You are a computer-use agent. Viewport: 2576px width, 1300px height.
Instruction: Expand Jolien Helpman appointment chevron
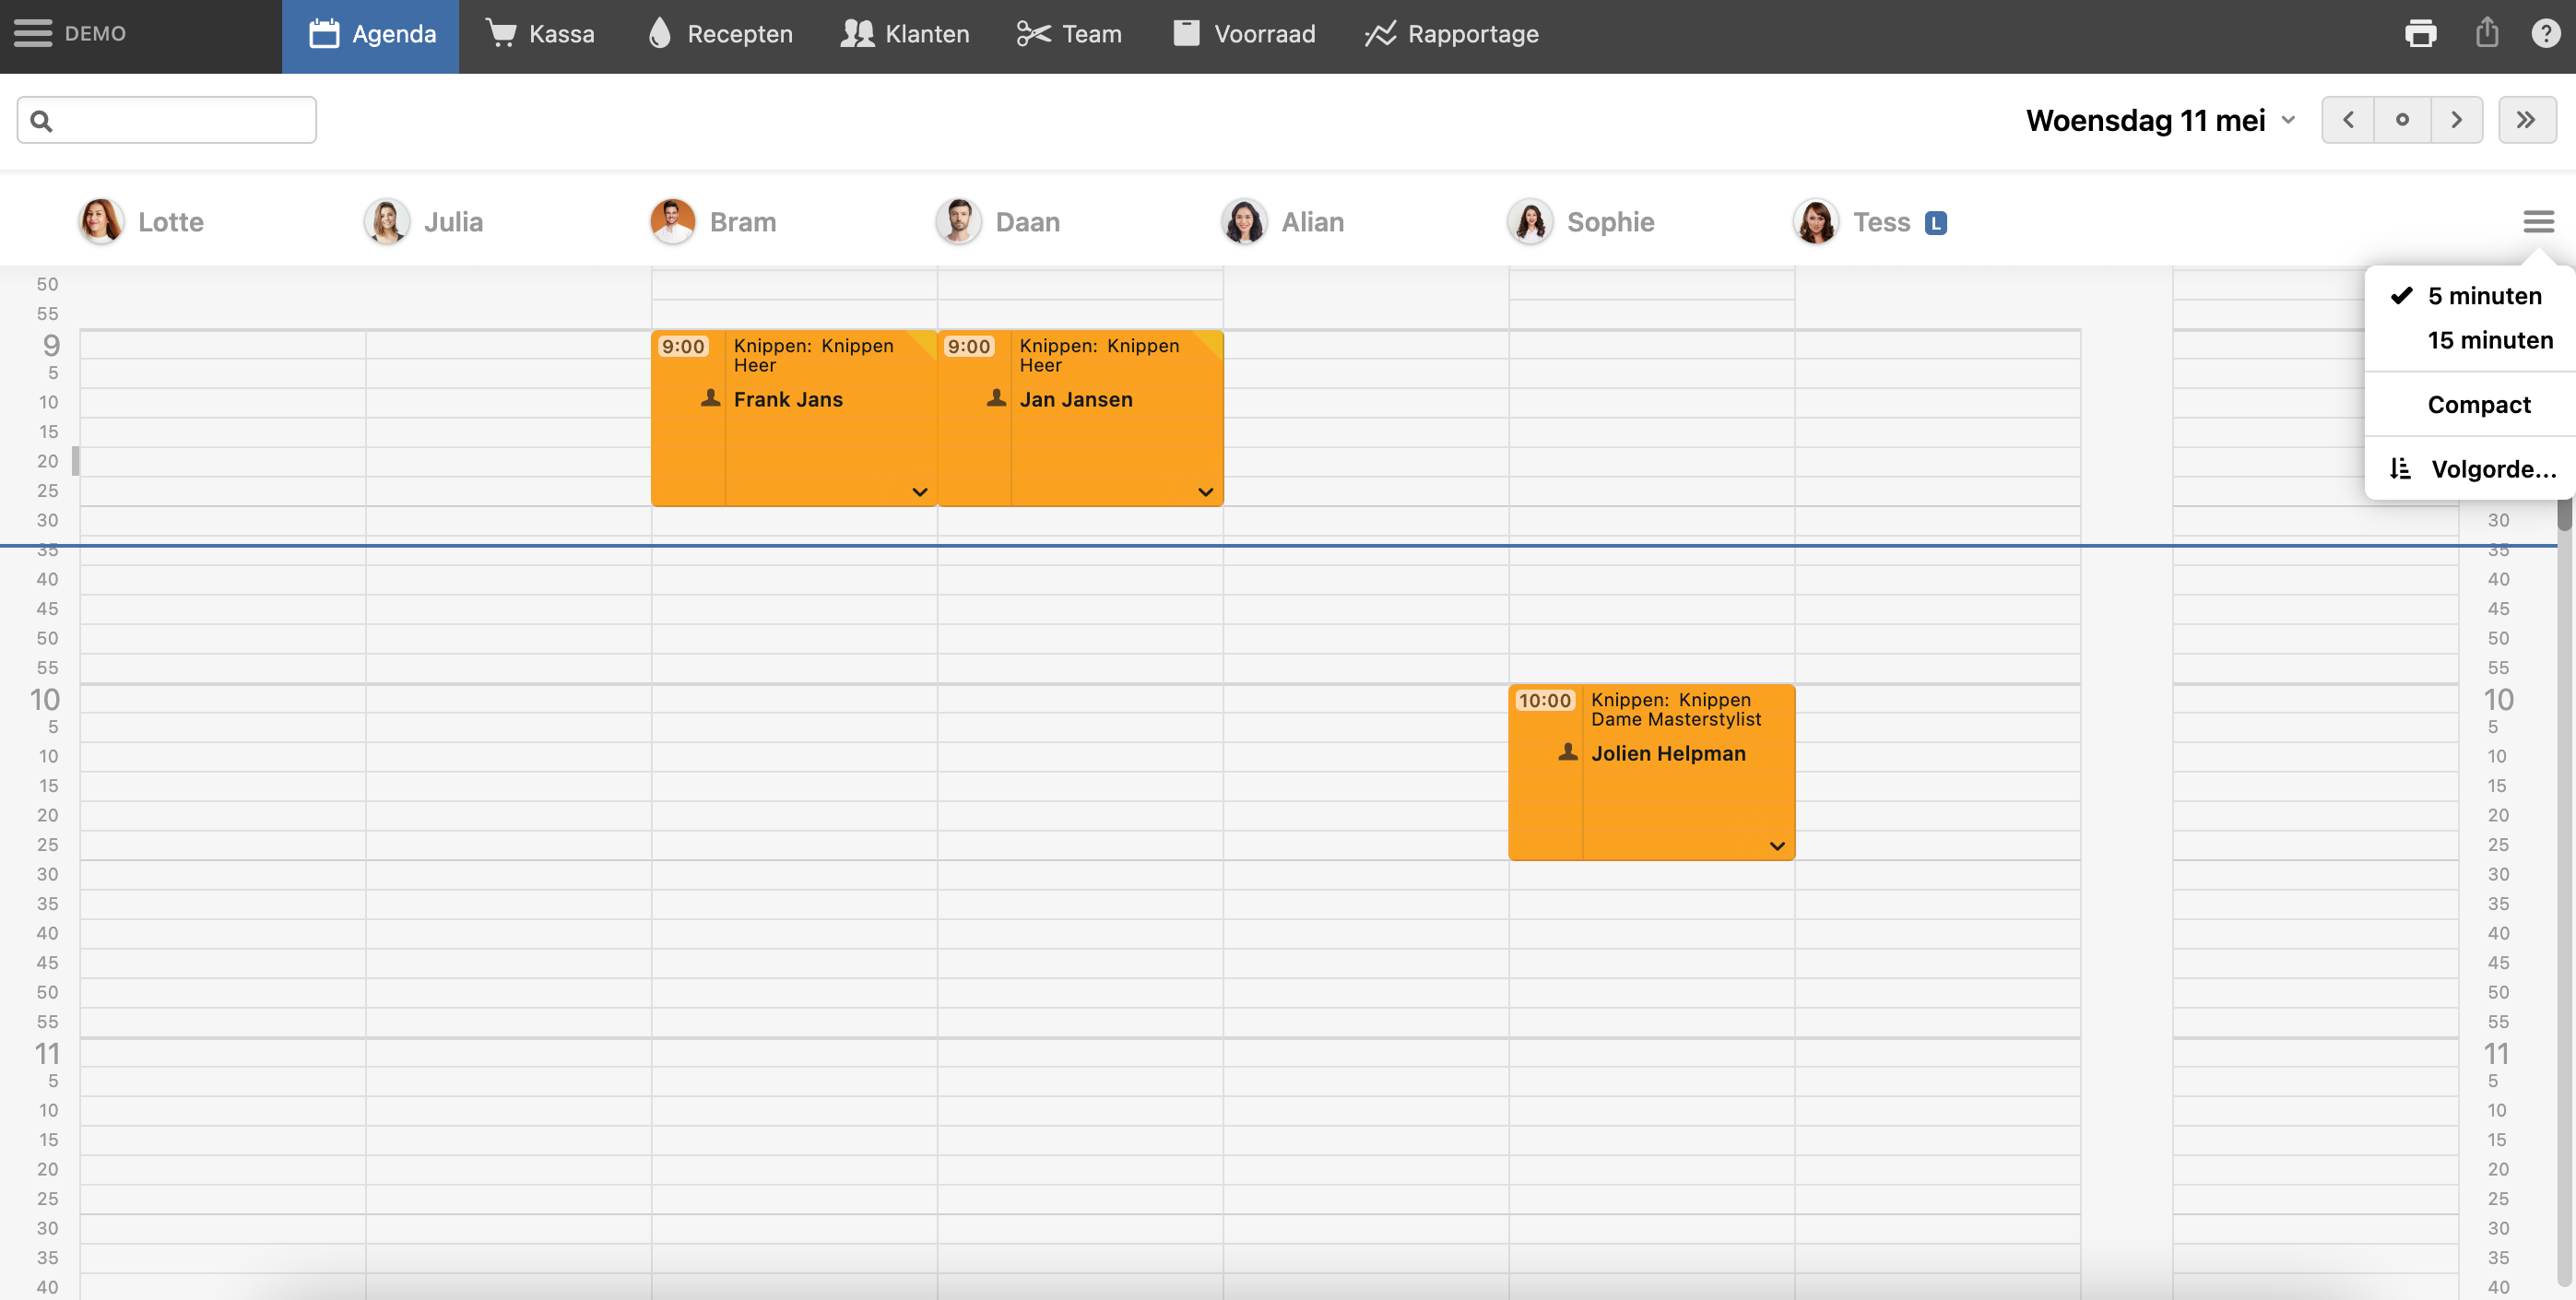[1777, 846]
